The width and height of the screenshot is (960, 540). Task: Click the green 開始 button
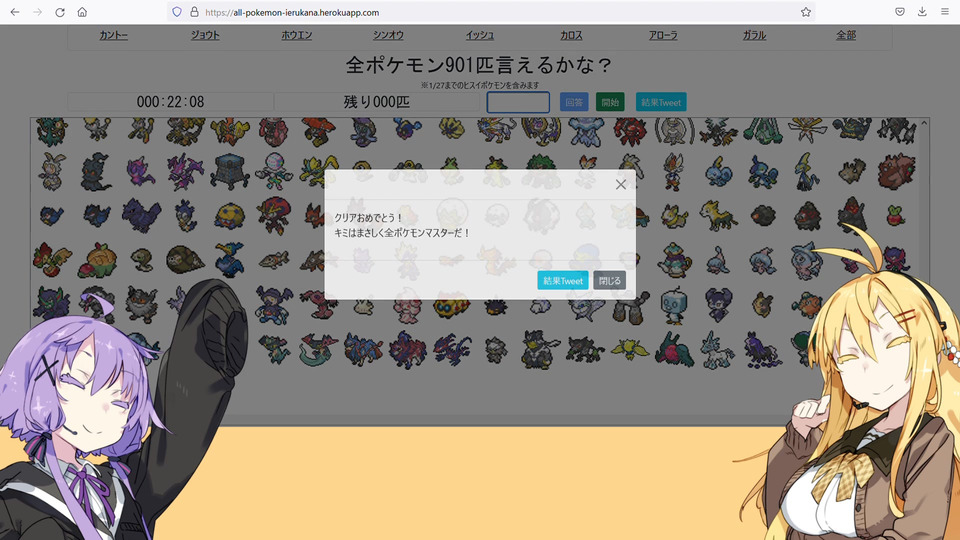click(610, 102)
